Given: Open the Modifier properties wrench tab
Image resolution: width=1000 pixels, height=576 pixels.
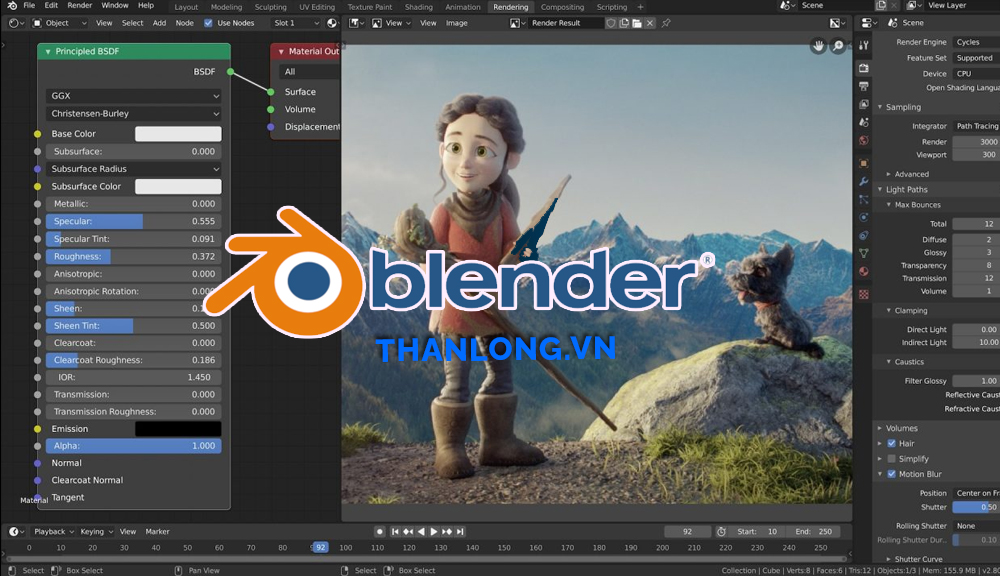Looking at the screenshot, I should coord(864,181).
